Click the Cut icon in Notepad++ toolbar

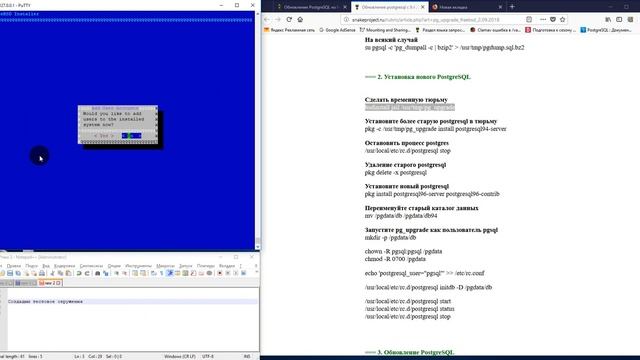click(x=52, y=273)
